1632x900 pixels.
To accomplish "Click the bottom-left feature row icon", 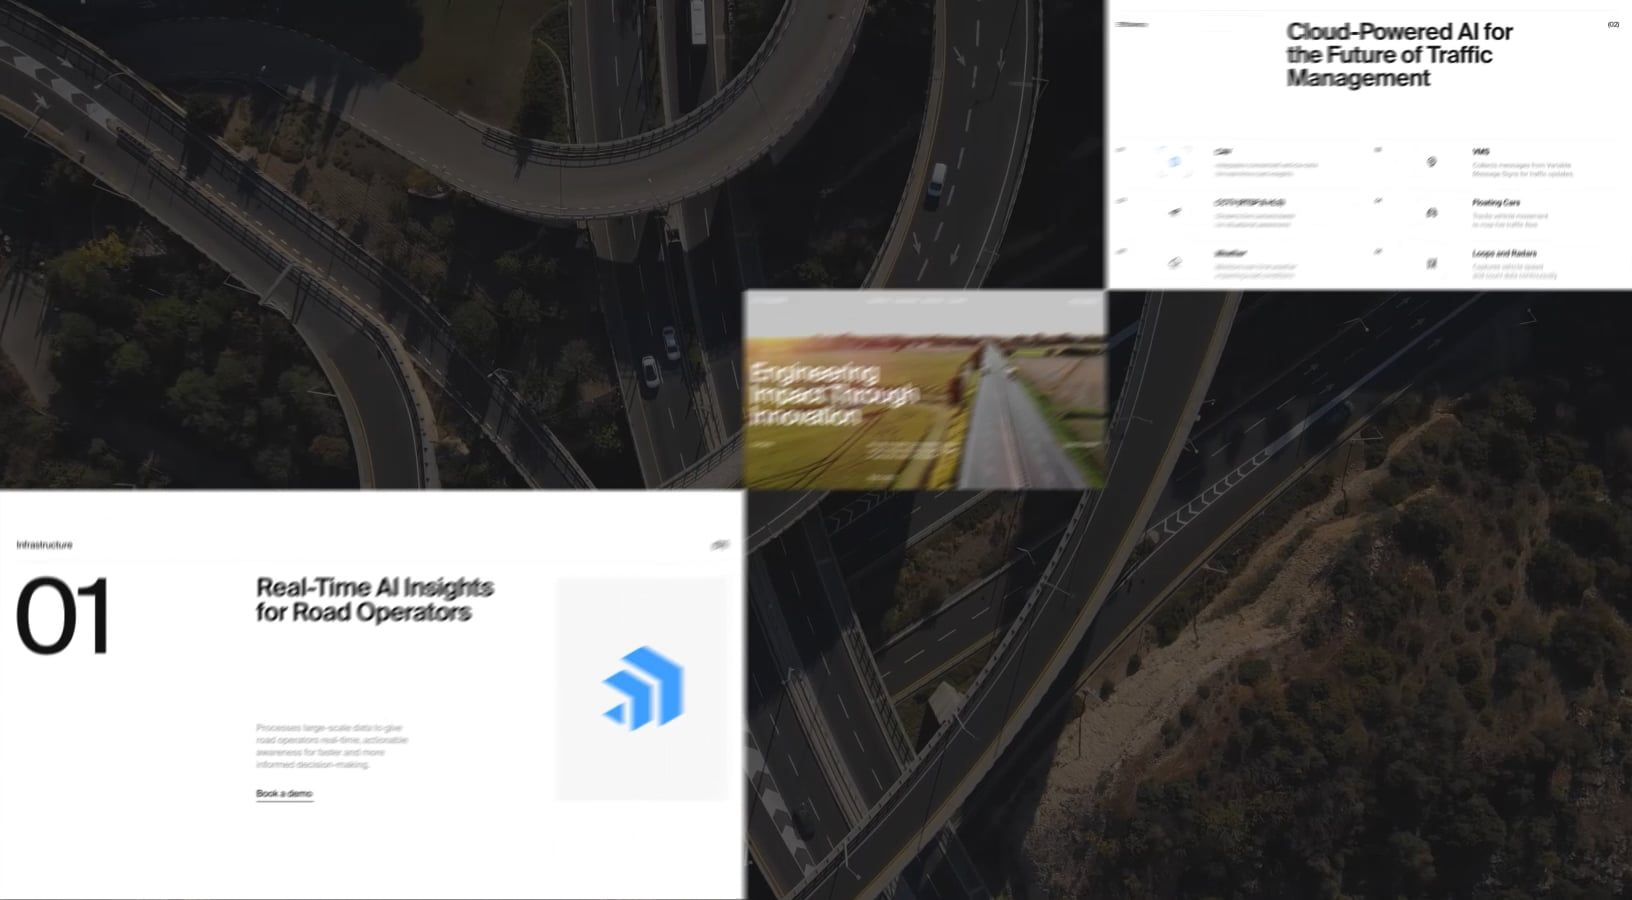I will (1175, 263).
